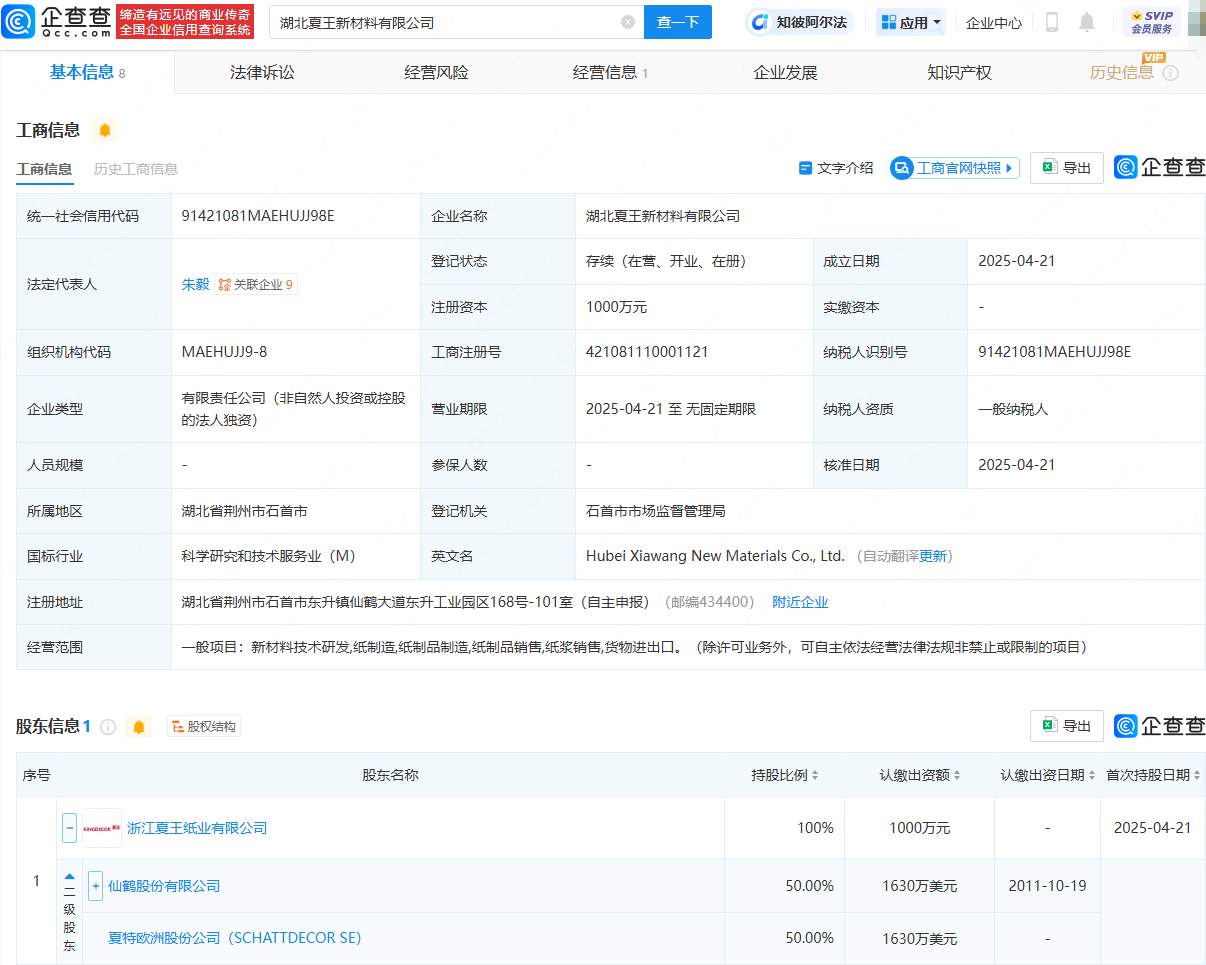Screen dimensions: 1206x965
Task: Open 夏特欧洲股份公司 (SCHATTDECOR SE) link
Action: (x=235, y=938)
